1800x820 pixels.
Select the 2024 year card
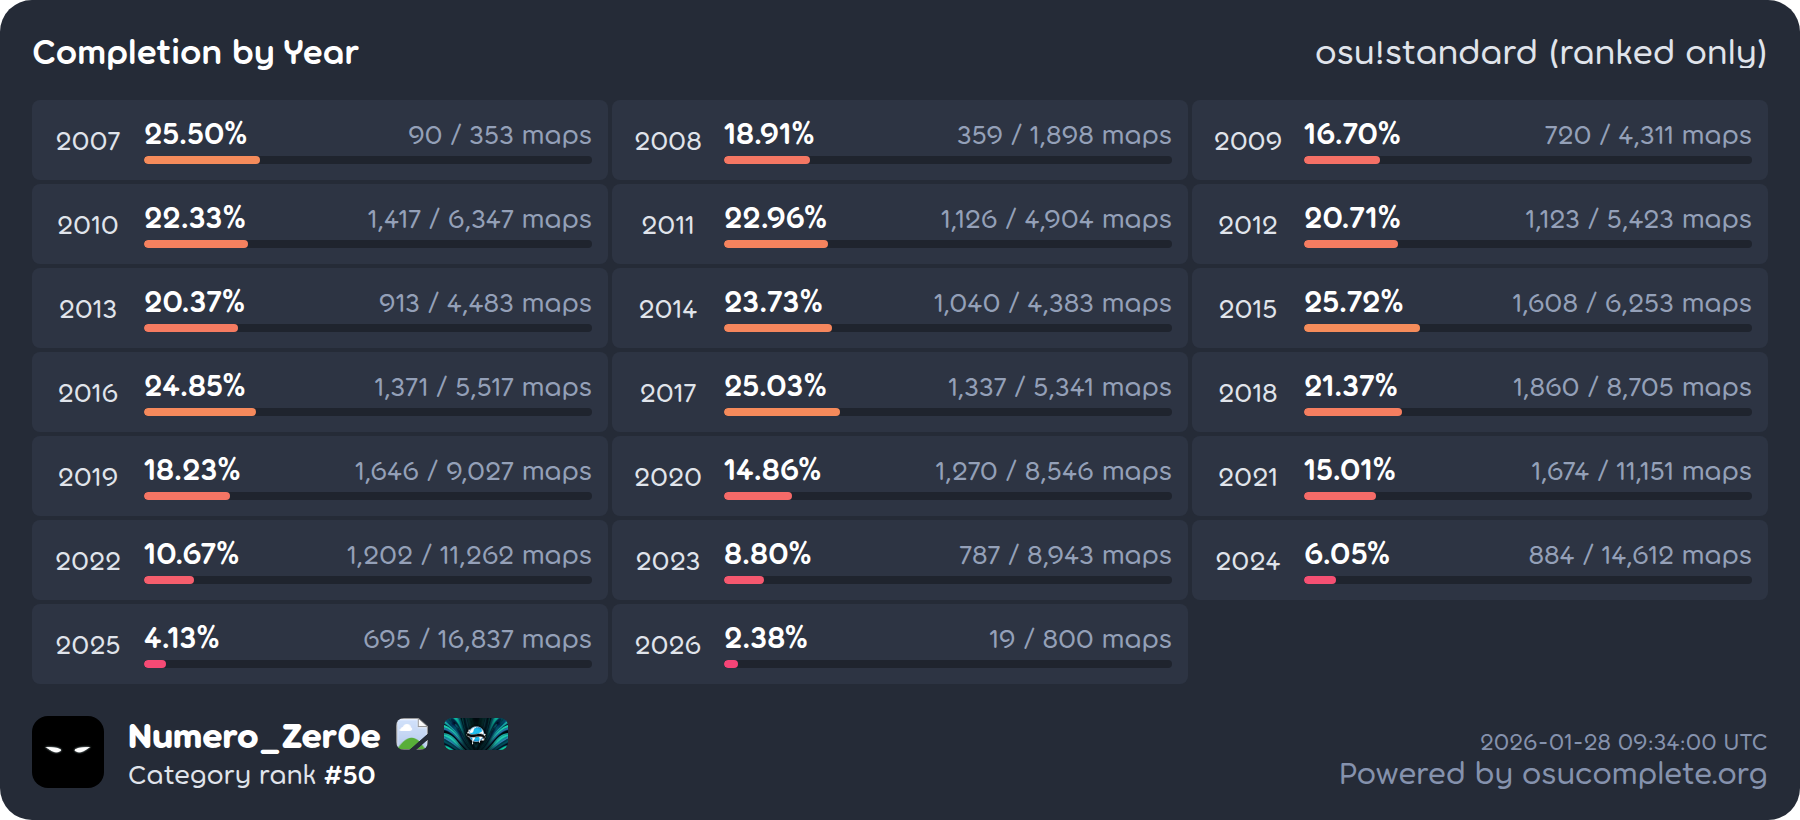coord(1479,560)
